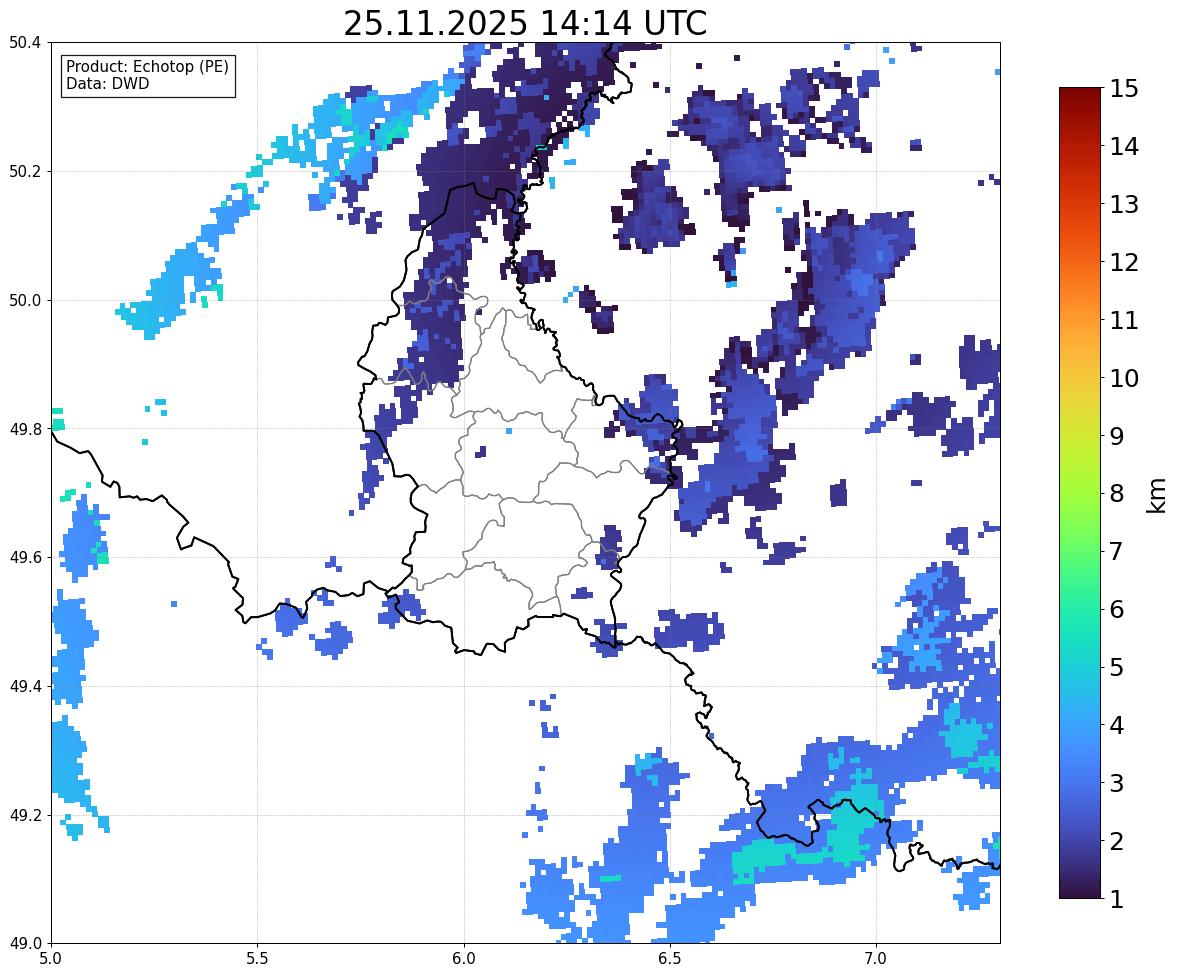The image size is (1178, 976).
Task: Click the colorbar tick label 6
Action: 1117,609
